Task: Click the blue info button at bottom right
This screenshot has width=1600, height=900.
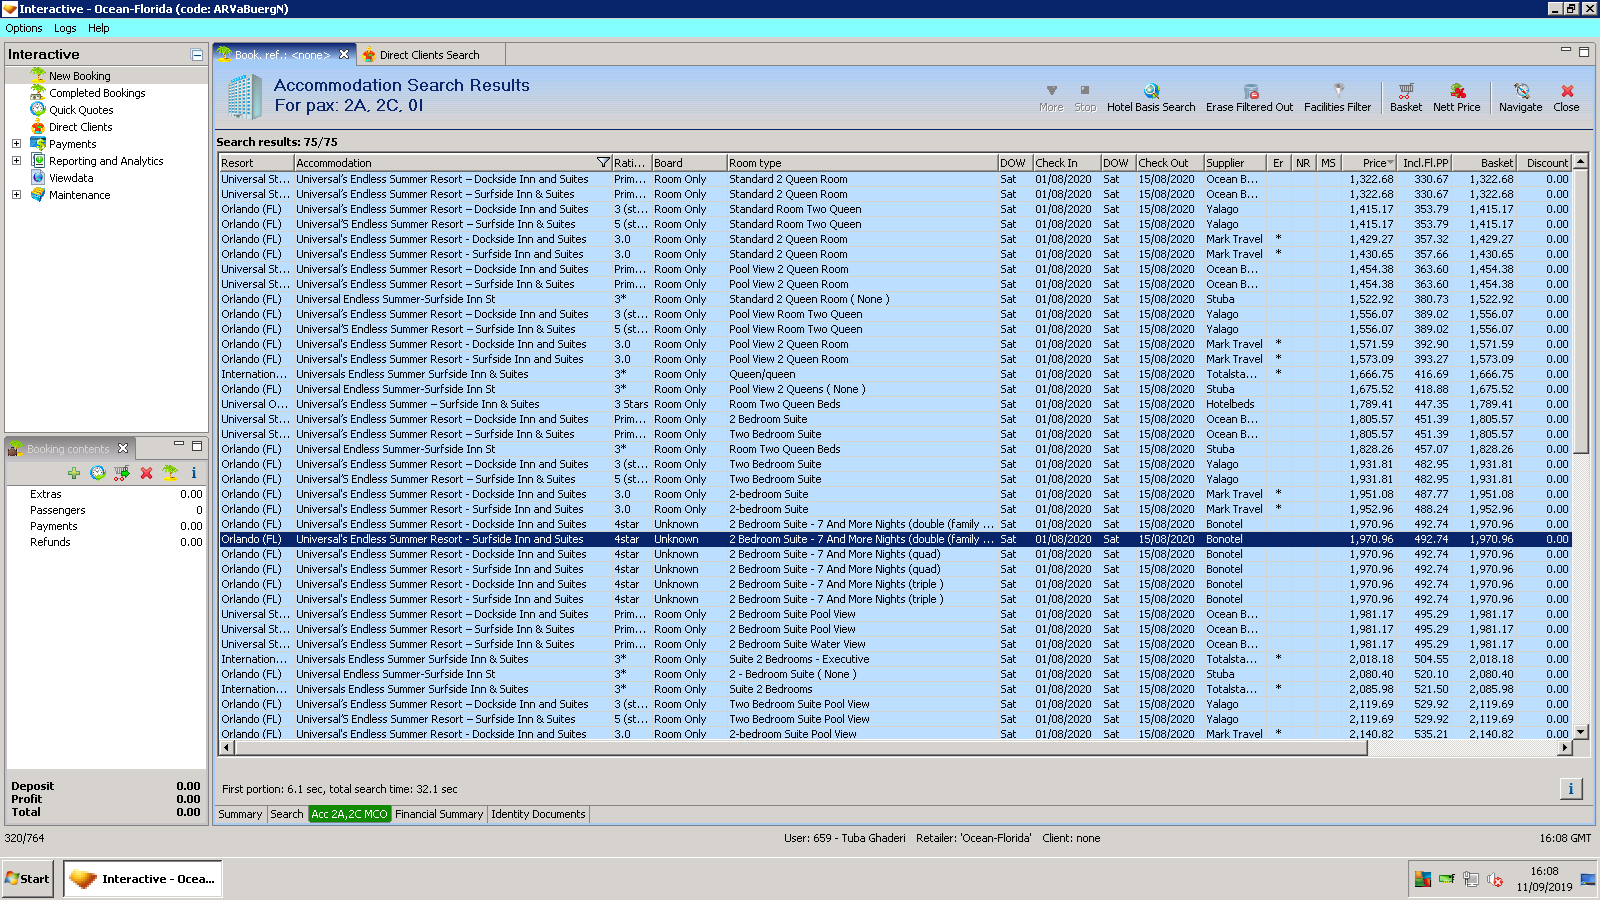Action: coord(1570,789)
